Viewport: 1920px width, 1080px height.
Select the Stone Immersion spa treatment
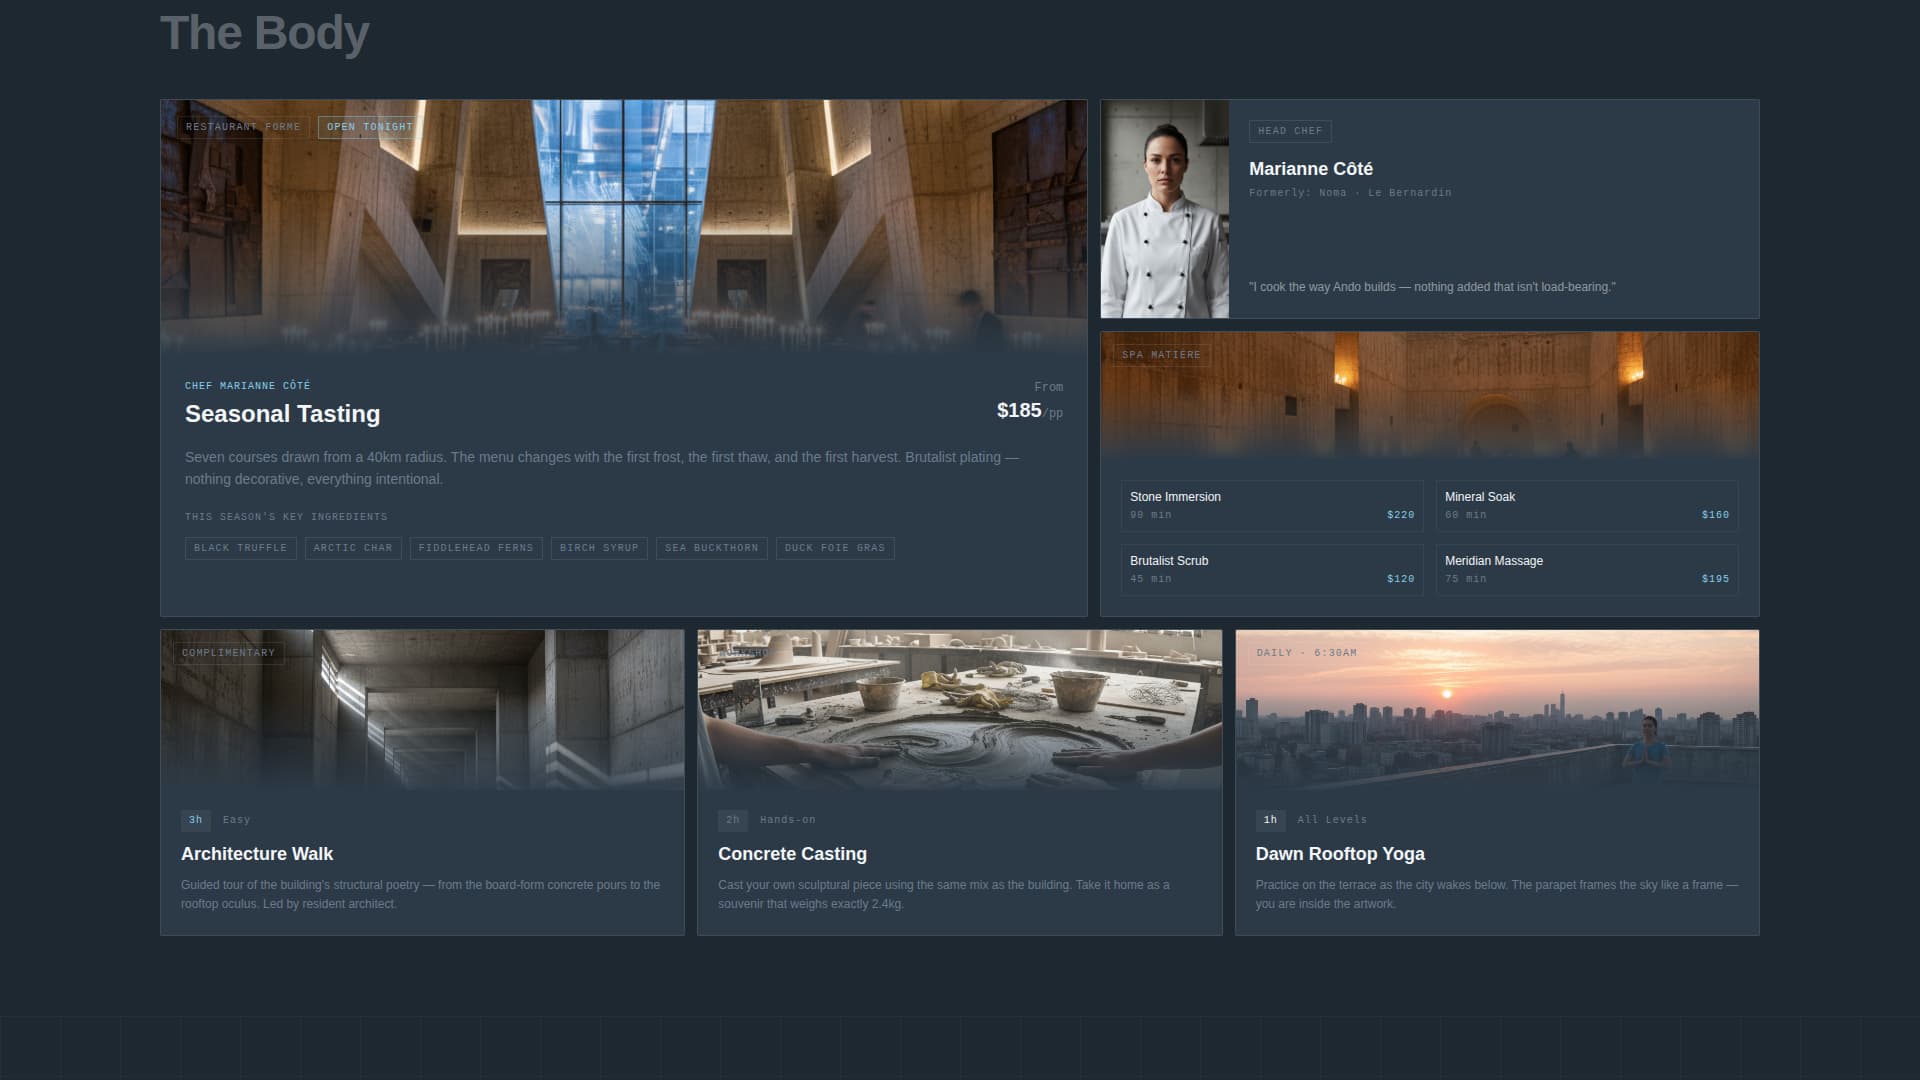click(1271, 505)
